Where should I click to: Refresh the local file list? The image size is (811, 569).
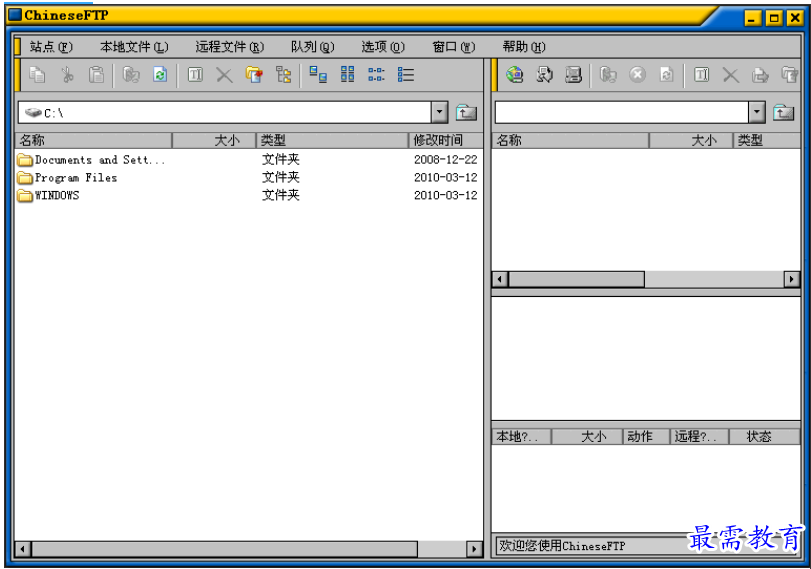click(x=160, y=75)
